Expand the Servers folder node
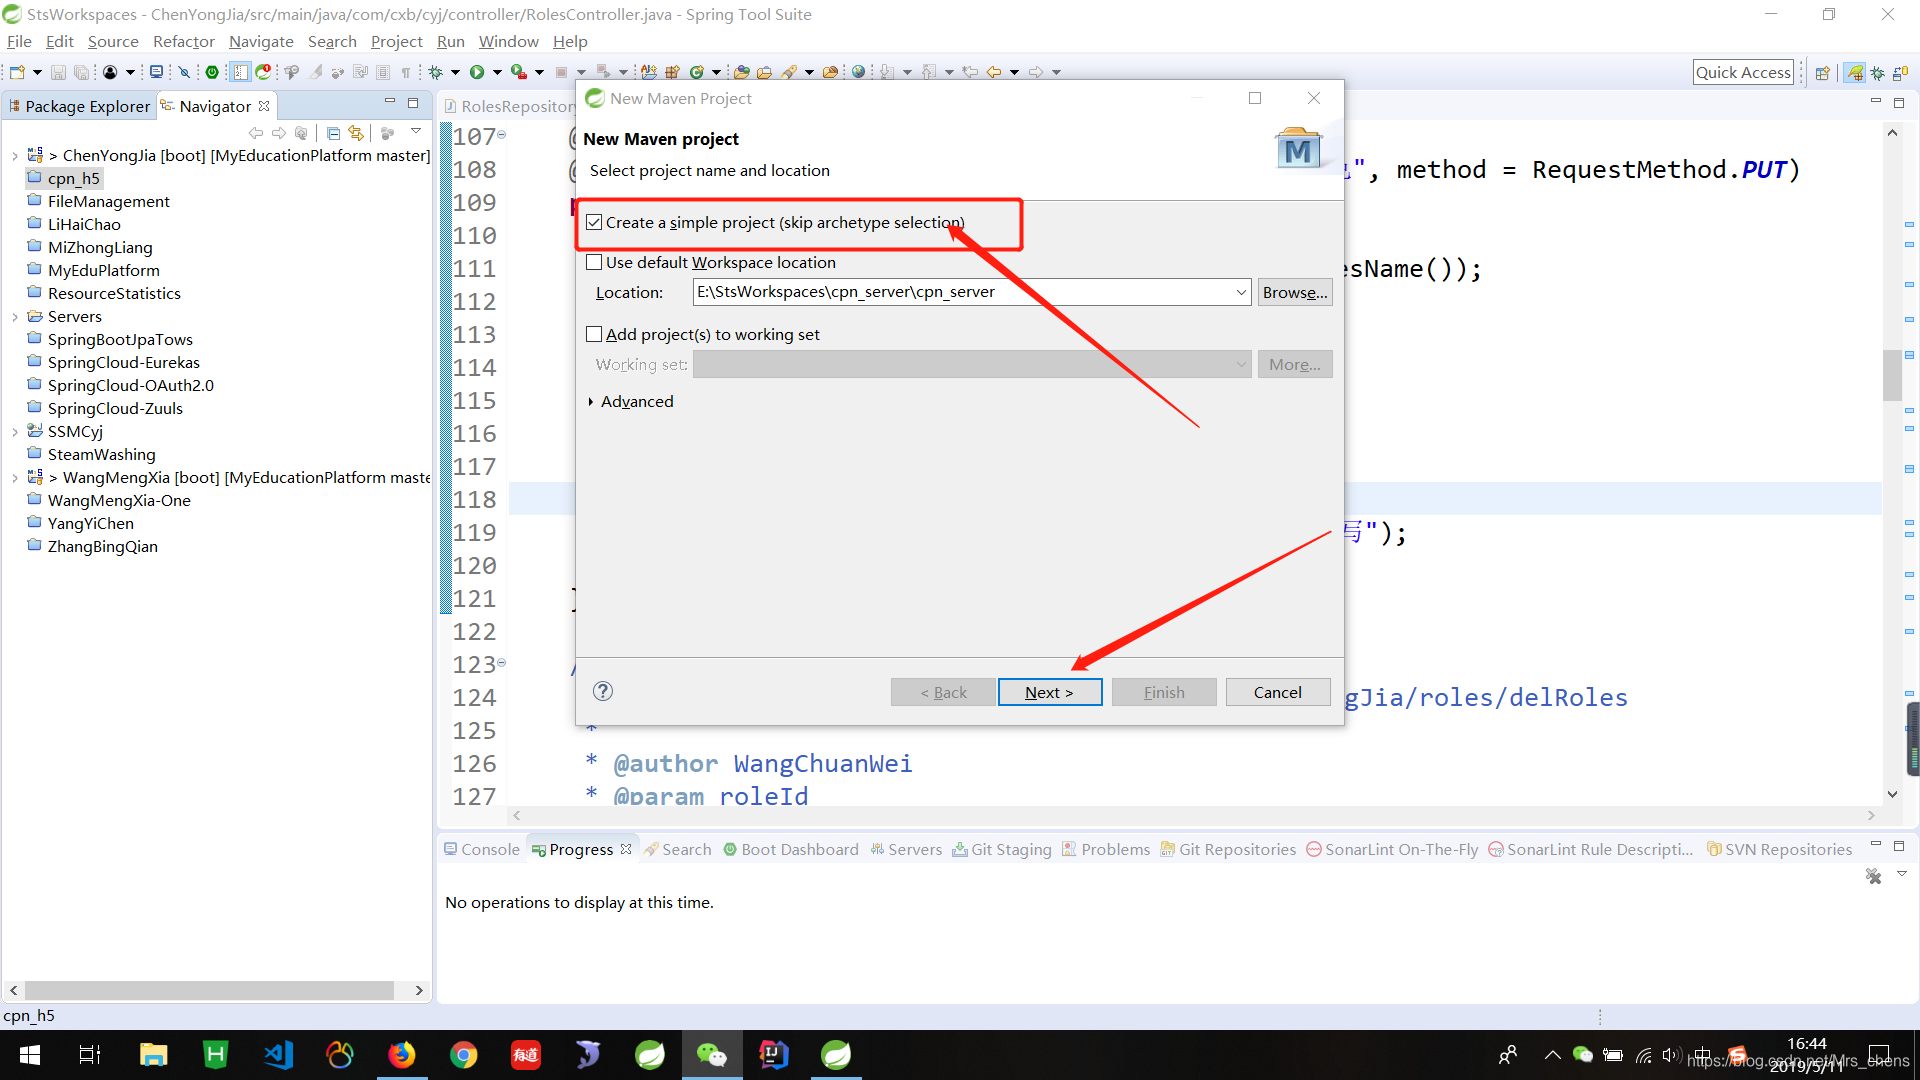Screen dimensions: 1920x1080 (x=15, y=317)
